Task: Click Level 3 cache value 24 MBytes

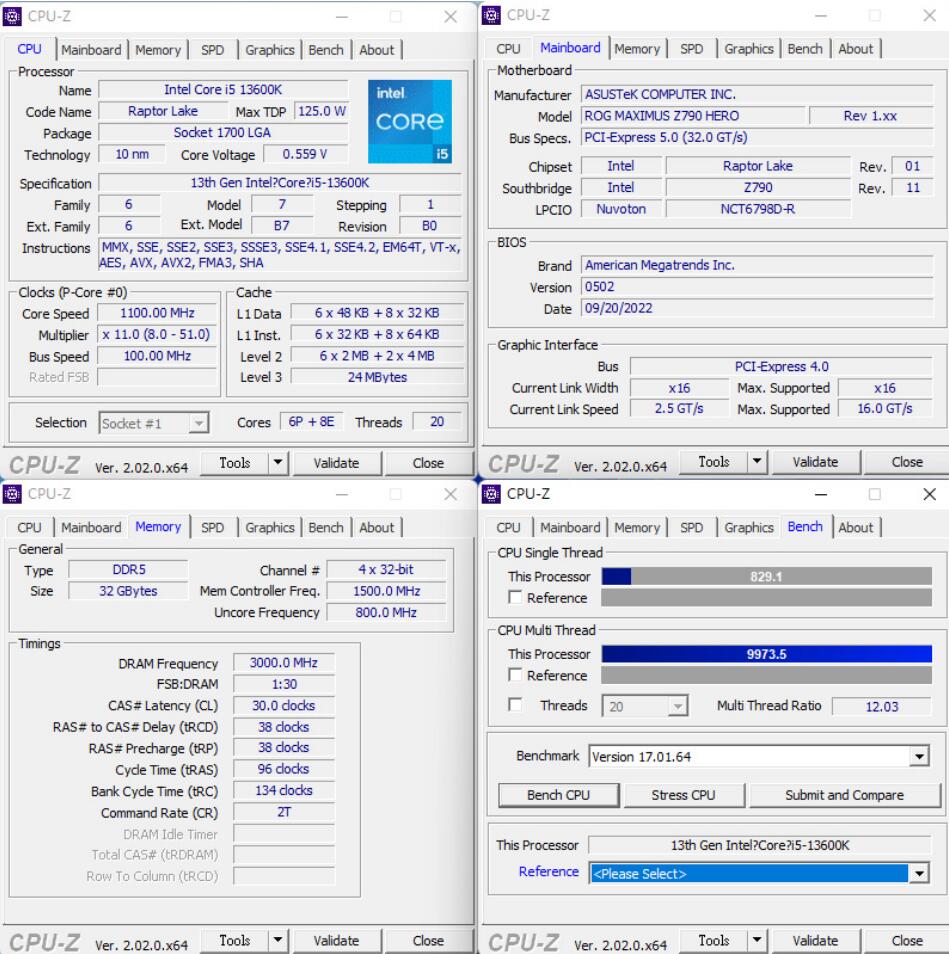Action: (377, 377)
